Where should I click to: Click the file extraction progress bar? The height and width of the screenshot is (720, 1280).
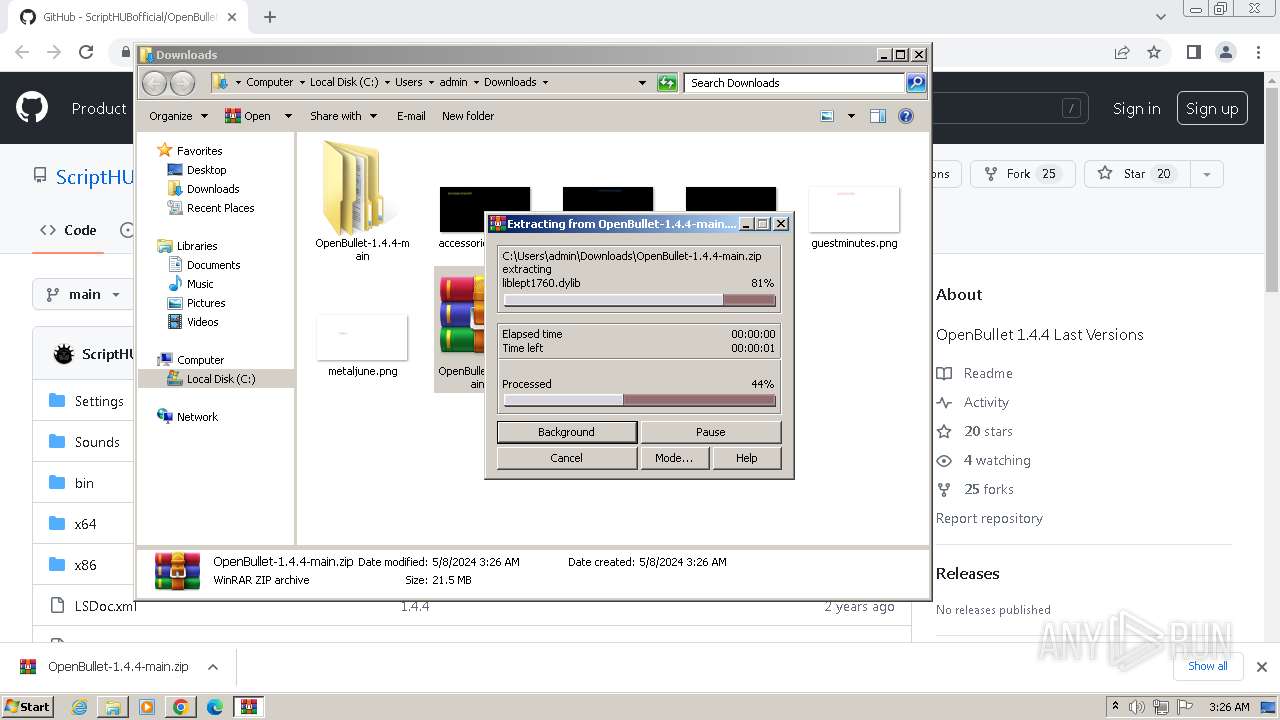[x=639, y=300]
